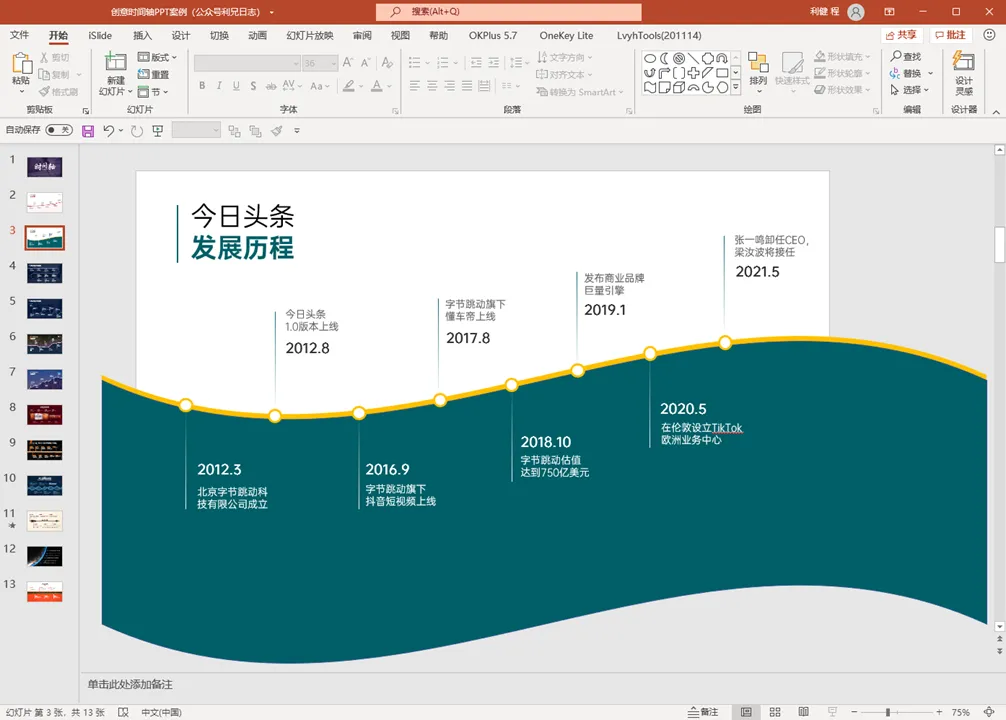Undo the last action with undo arrow
This screenshot has height=720, width=1006.
coord(108,131)
